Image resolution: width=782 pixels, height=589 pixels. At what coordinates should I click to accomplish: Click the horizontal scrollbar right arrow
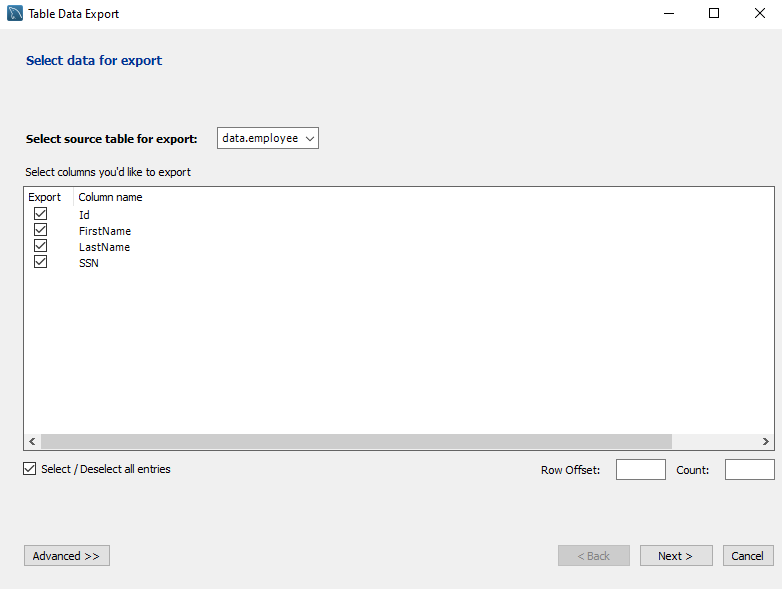[x=766, y=441]
